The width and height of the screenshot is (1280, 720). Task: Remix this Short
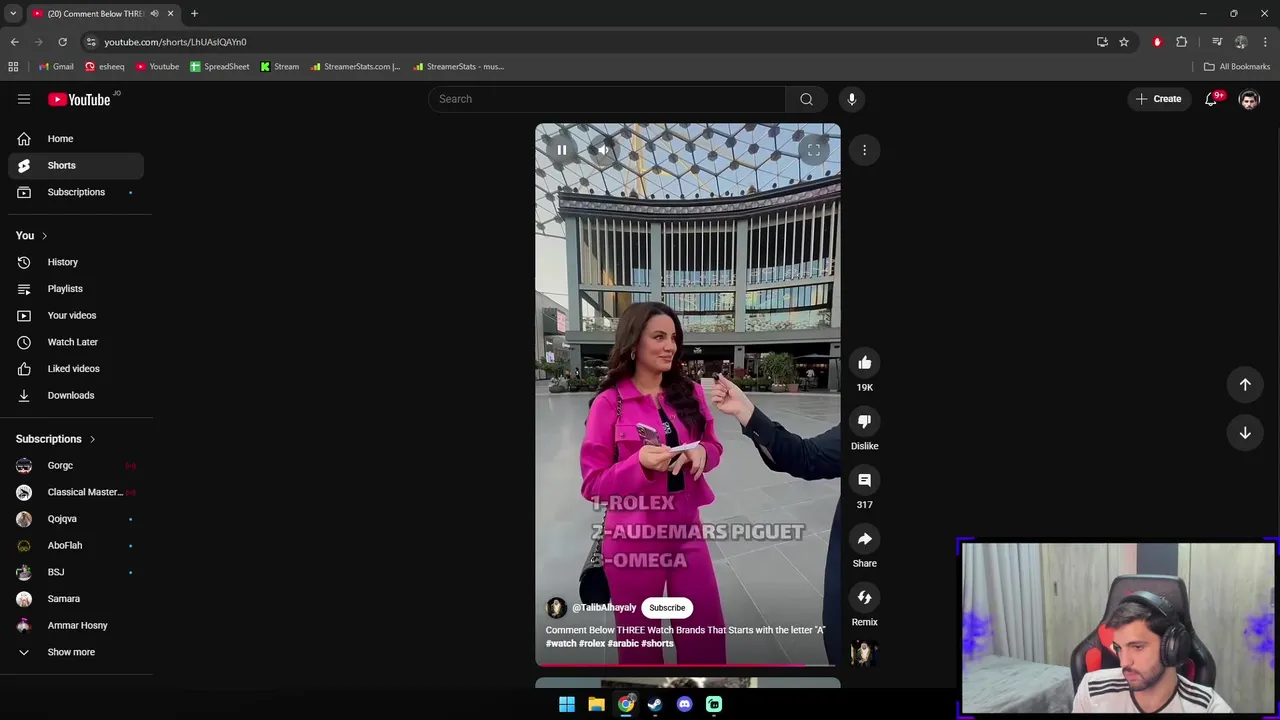tap(865, 598)
